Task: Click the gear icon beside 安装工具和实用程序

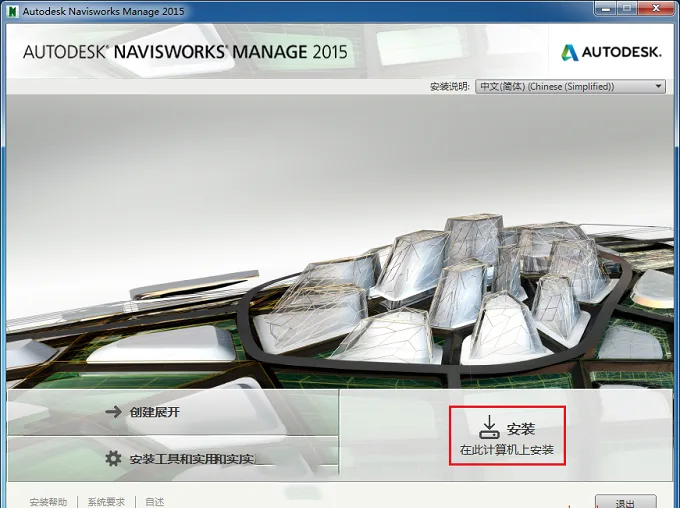Action: tap(113, 458)
